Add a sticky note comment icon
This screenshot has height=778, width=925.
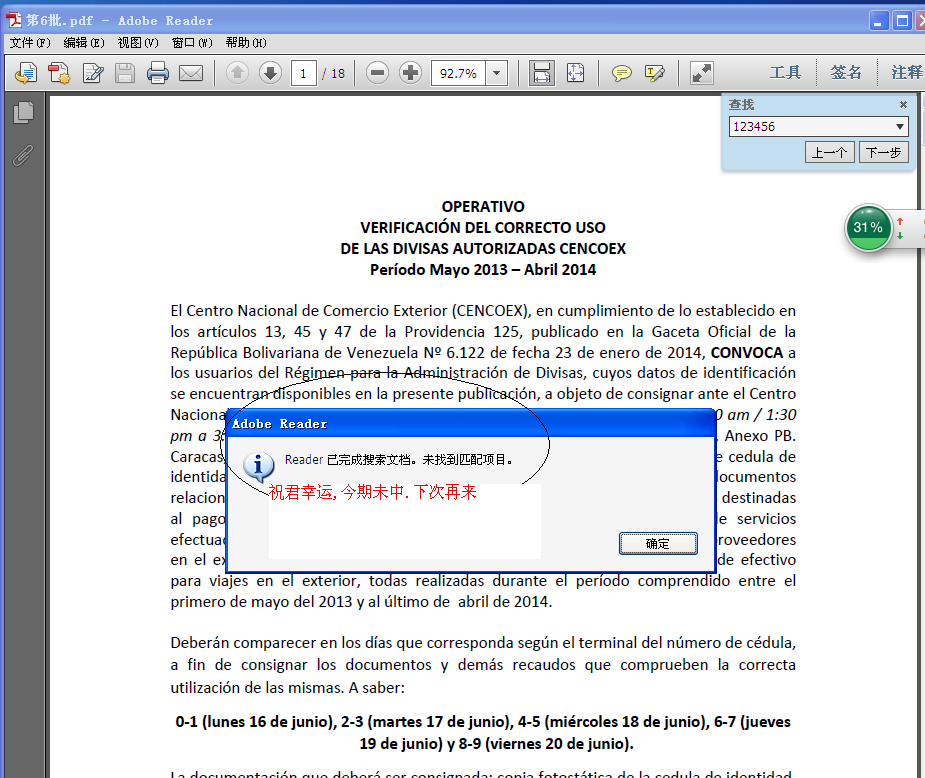pyautogui.click(x=621, y=73)
